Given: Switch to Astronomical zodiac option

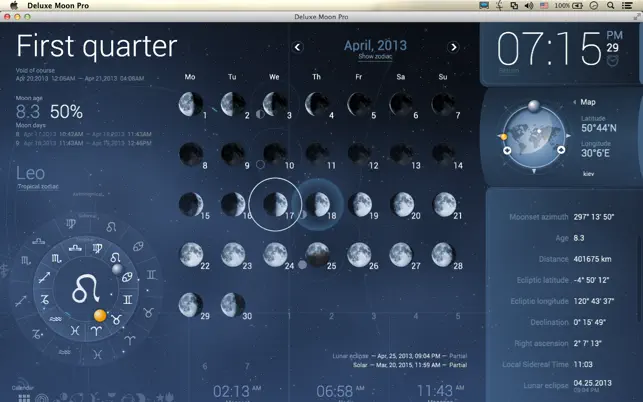Looking at the screenshot, I should [x=88, y=194].
